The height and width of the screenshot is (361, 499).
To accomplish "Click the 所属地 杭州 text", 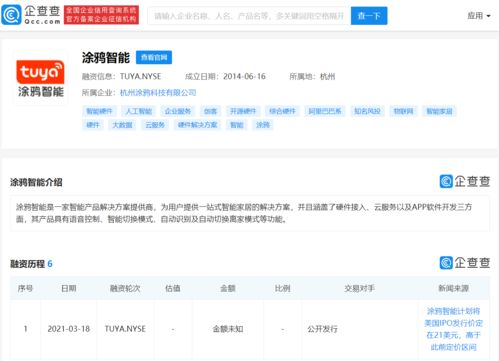I will click(x=312, y=77).
